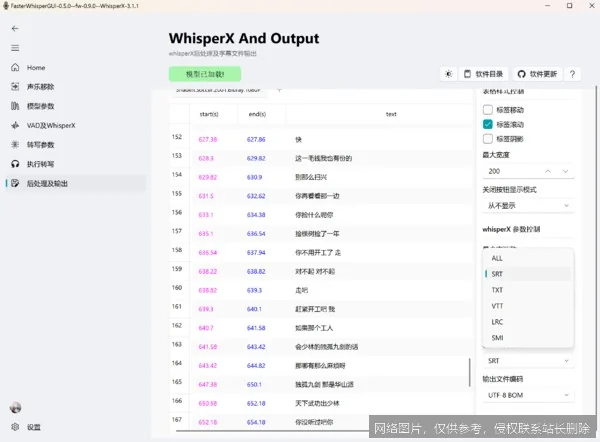Enable the 标签阴影 checkbox
600x442 pixels.
pyautogui.click(x=488, y=139)
